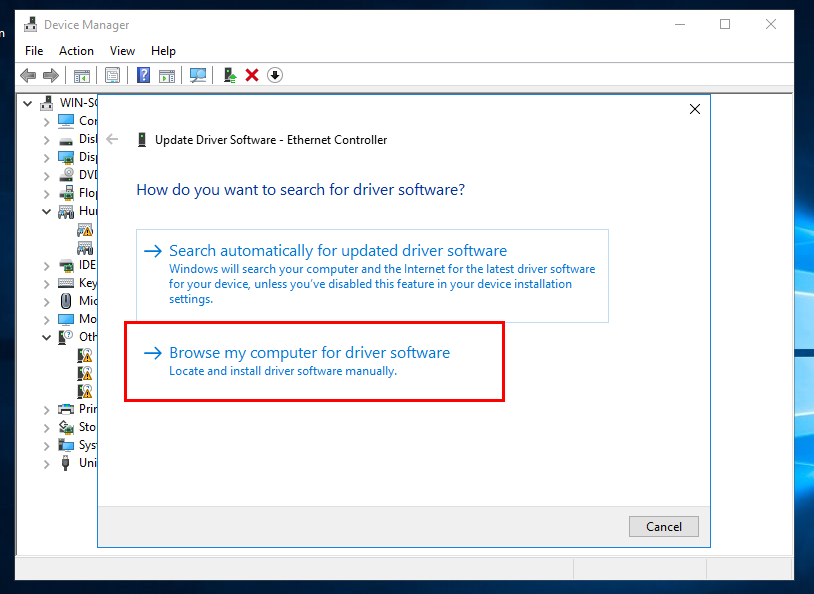The image size is (814, 594).
Task: Select the Monitors category row in tree
Action: pos(77,319)
